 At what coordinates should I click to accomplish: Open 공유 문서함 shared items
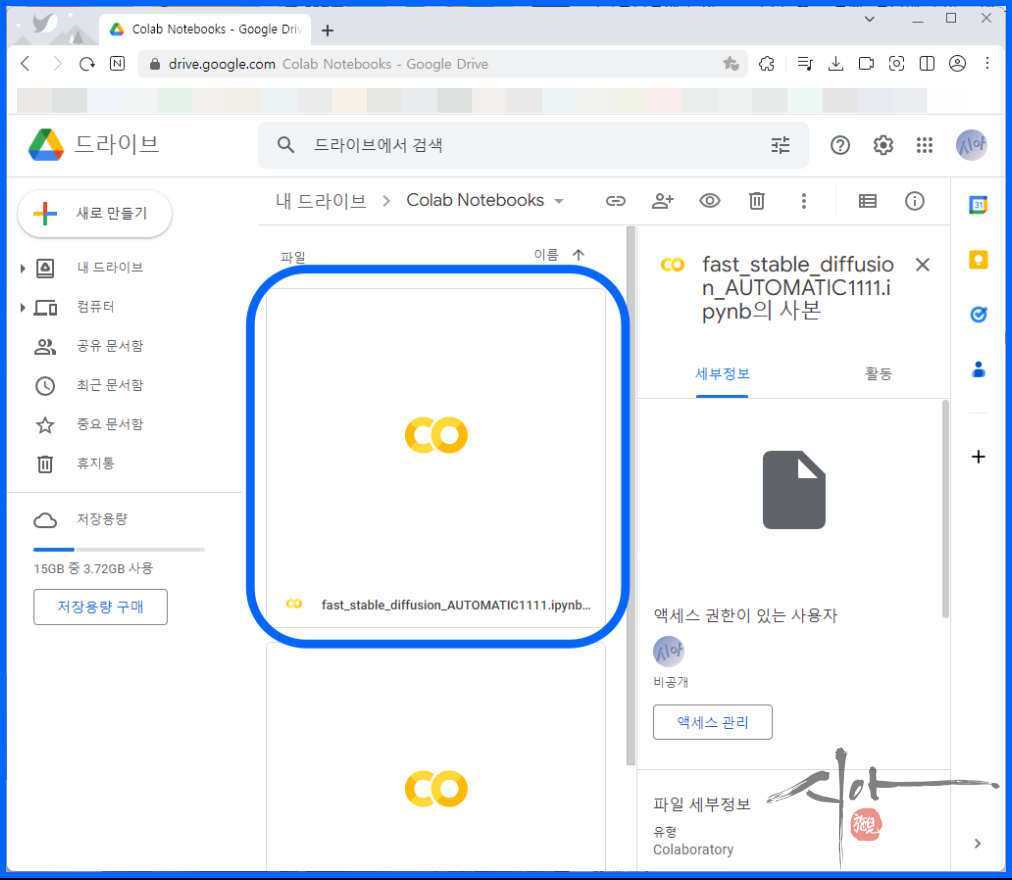[x=110, y=347]
